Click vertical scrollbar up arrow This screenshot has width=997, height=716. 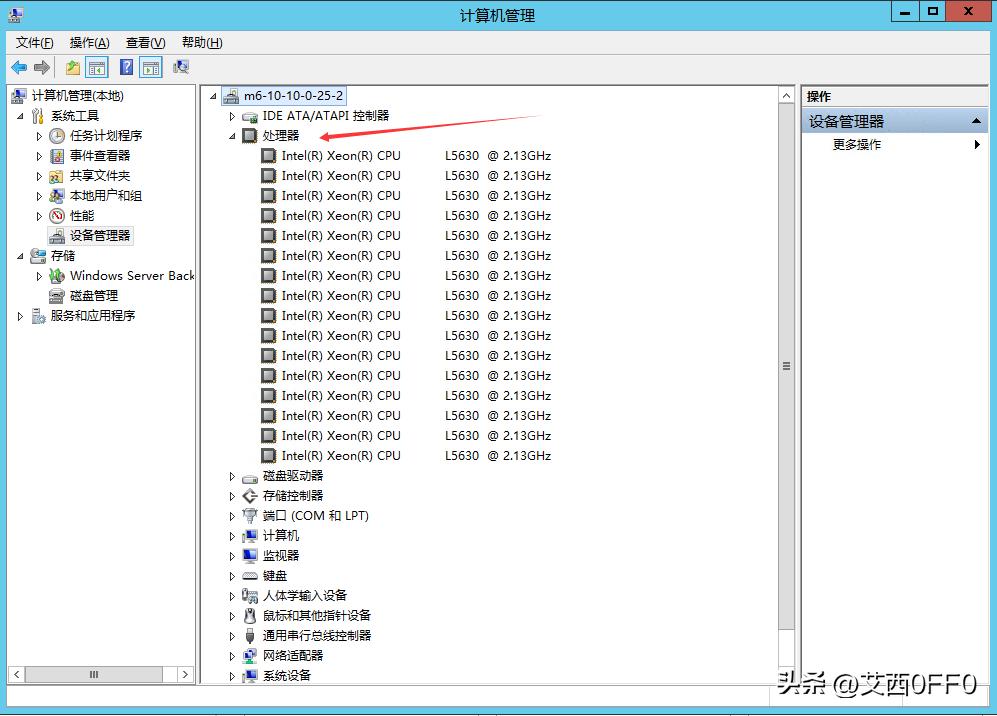coord(787,96)
